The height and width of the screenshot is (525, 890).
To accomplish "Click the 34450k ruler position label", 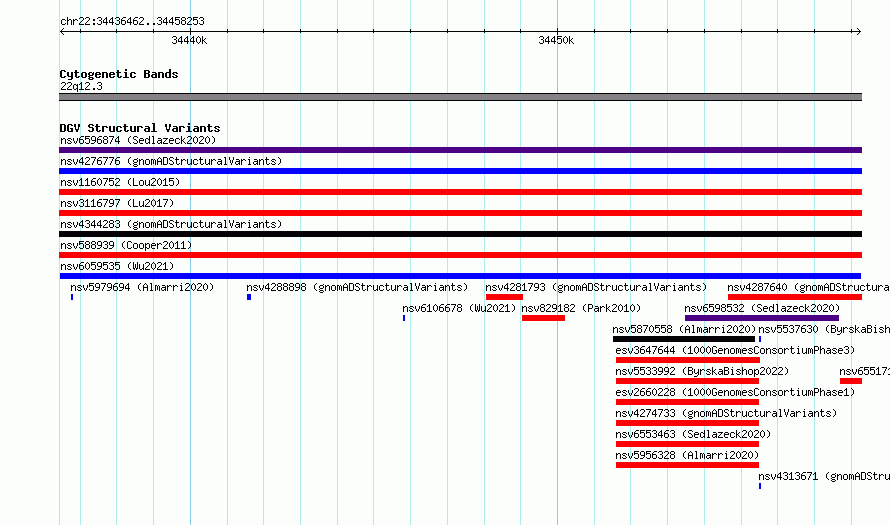I will pyautogui.click(x=556, y=40).
